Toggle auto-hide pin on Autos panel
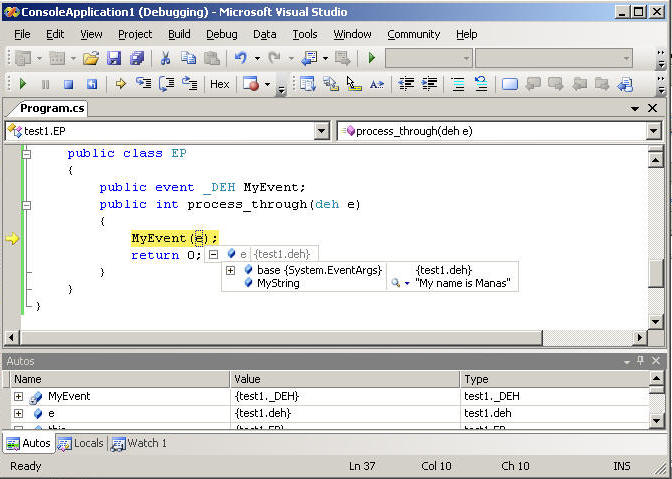 (x=641, y=361)
